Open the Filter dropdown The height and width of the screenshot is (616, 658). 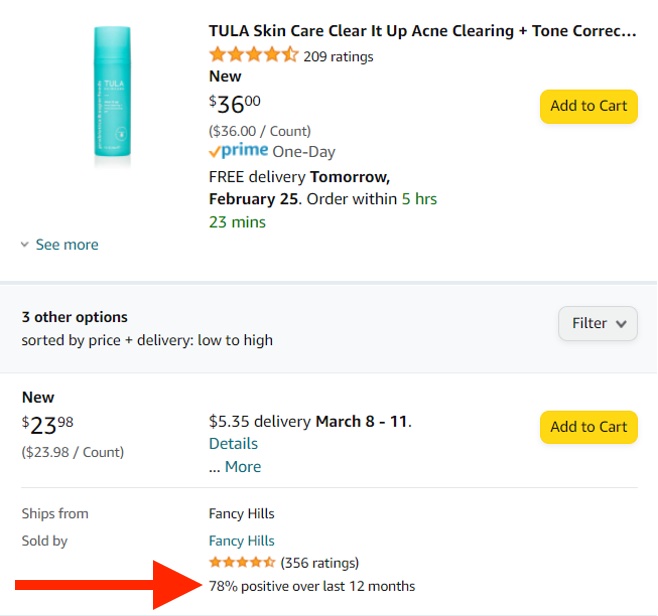coord(597,323)
